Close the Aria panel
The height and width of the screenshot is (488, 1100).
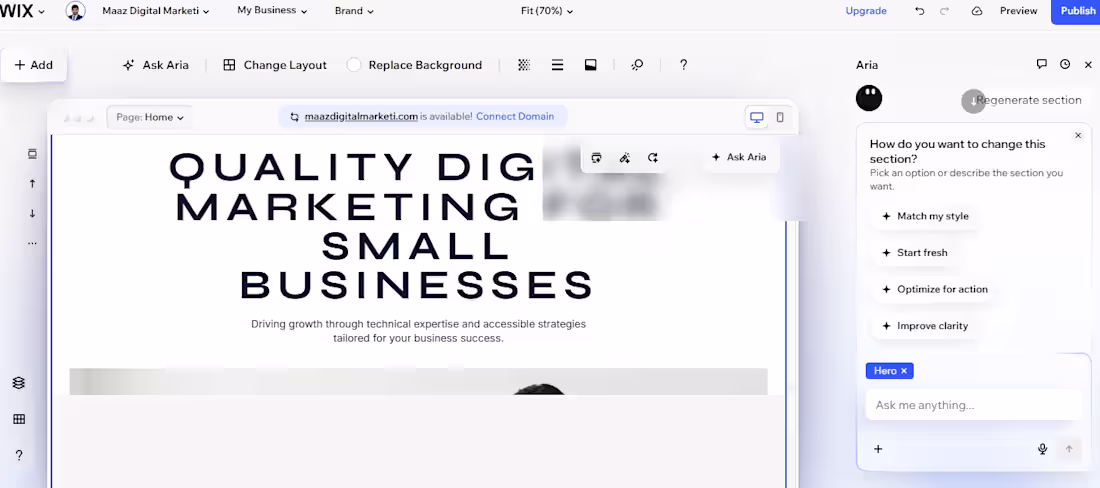click(x=1088, y=65)
